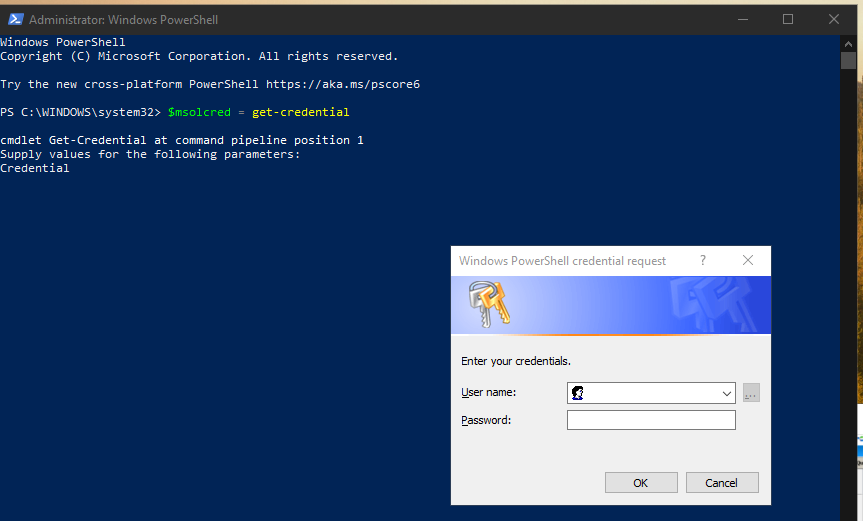Click into the User name text field
The image size is (863, 521).
(x=651, y=393)
